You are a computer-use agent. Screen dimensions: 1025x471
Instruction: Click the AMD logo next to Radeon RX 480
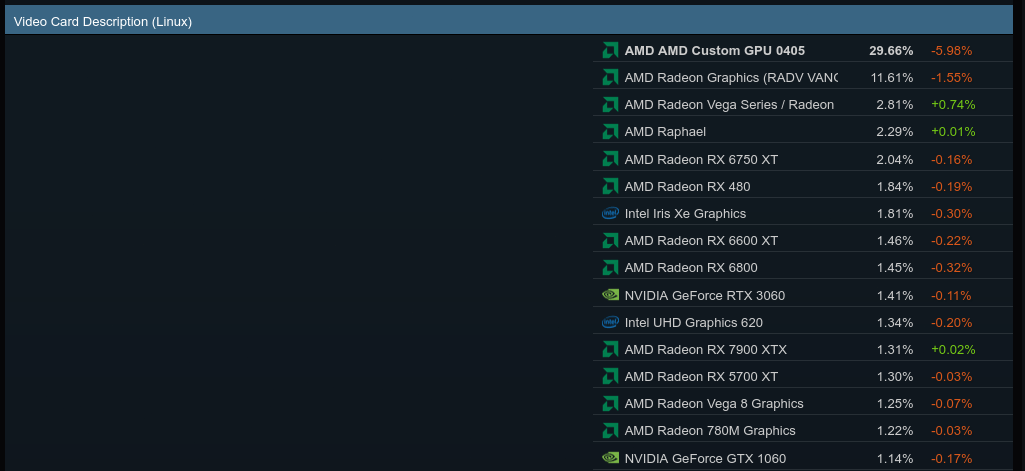[x=610, y=186]
